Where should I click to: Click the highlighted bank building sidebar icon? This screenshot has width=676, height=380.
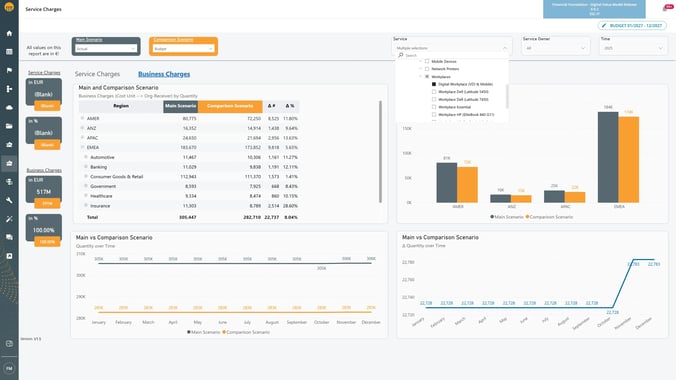click(x=9, y=163)
